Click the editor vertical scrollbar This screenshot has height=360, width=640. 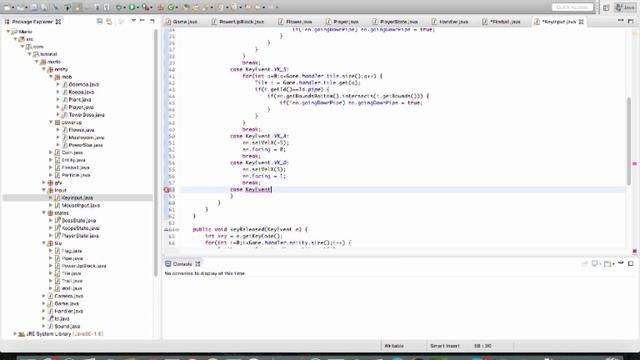point(629,141)
